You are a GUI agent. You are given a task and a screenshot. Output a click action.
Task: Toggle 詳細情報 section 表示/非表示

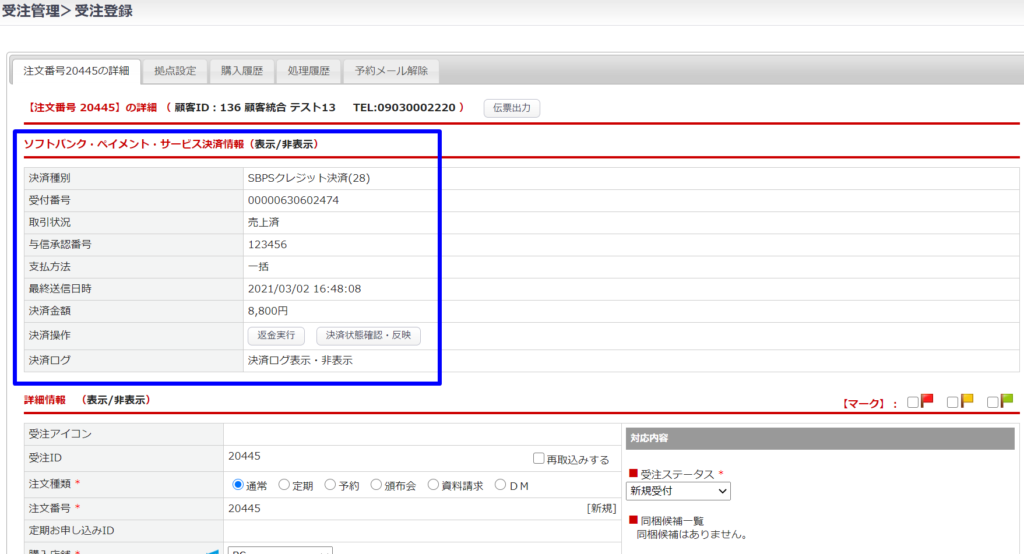click(116, 399)
